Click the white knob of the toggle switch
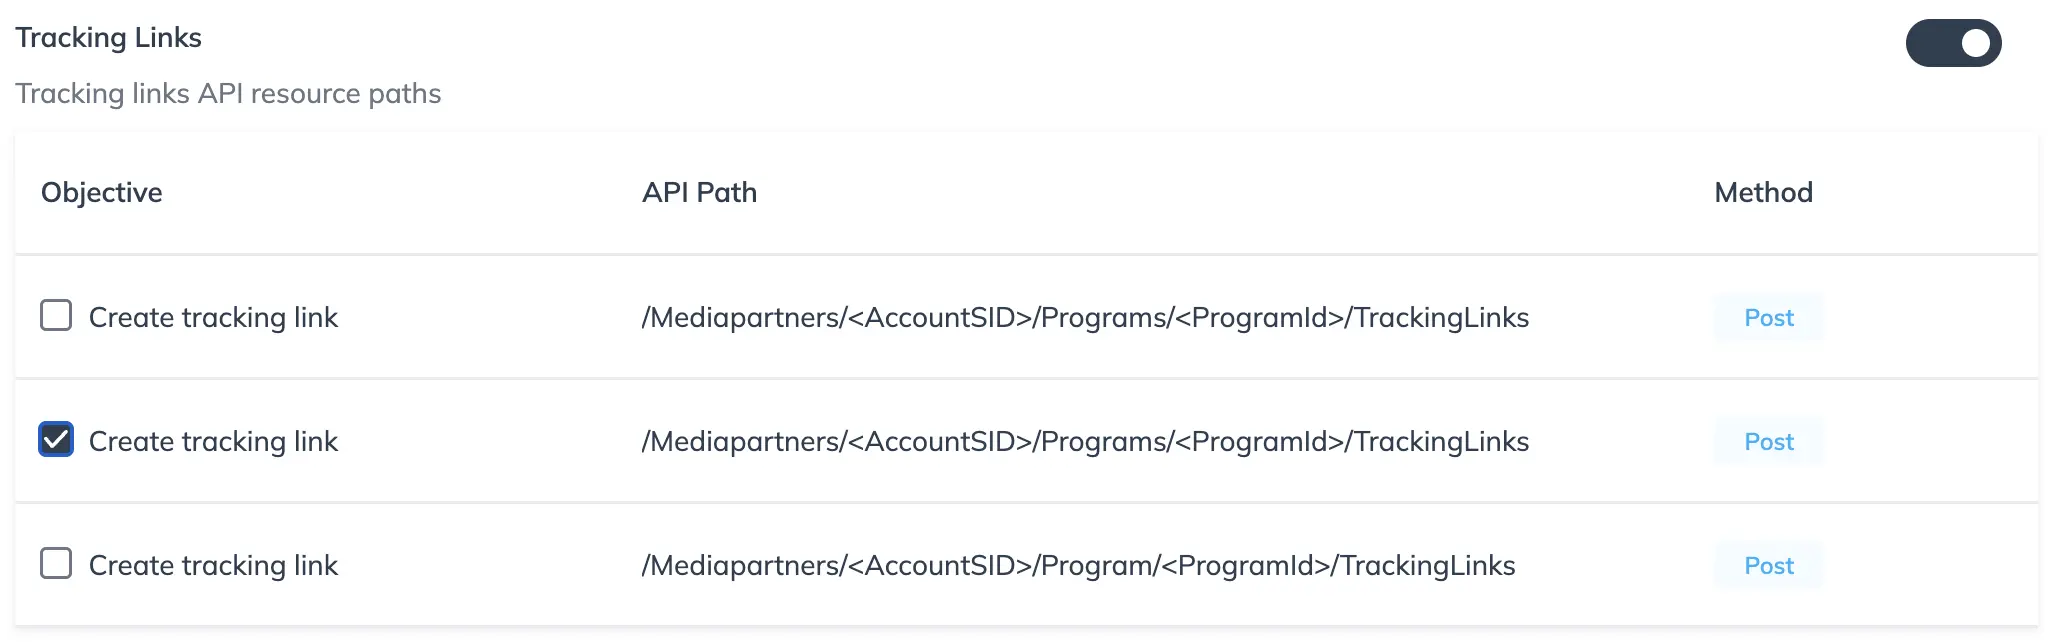This screenshot has width=2056, height=644. point(1976,42)
